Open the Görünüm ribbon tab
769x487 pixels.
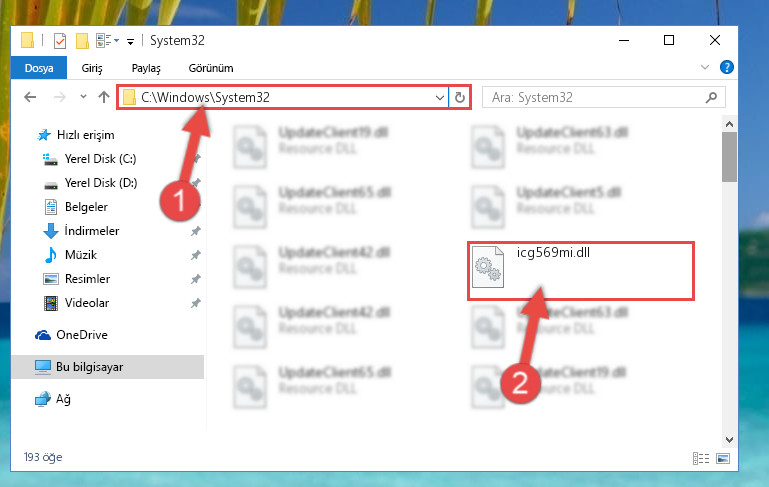pos(211,68)
